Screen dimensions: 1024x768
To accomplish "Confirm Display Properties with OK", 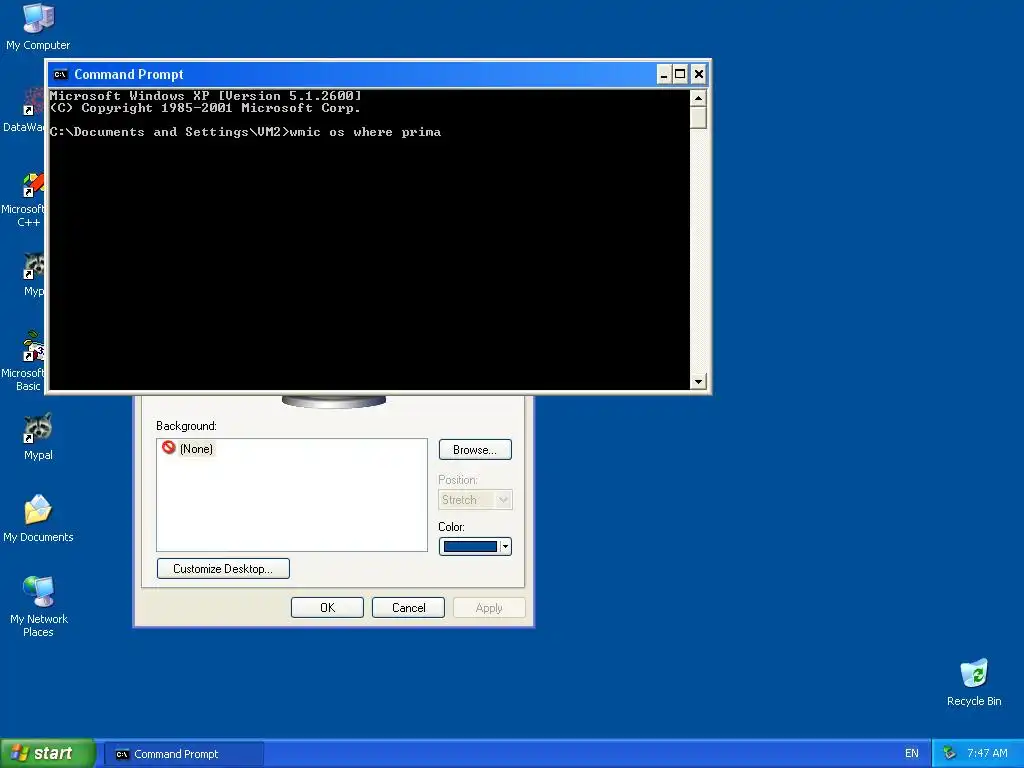I will [x=327, y=607].
